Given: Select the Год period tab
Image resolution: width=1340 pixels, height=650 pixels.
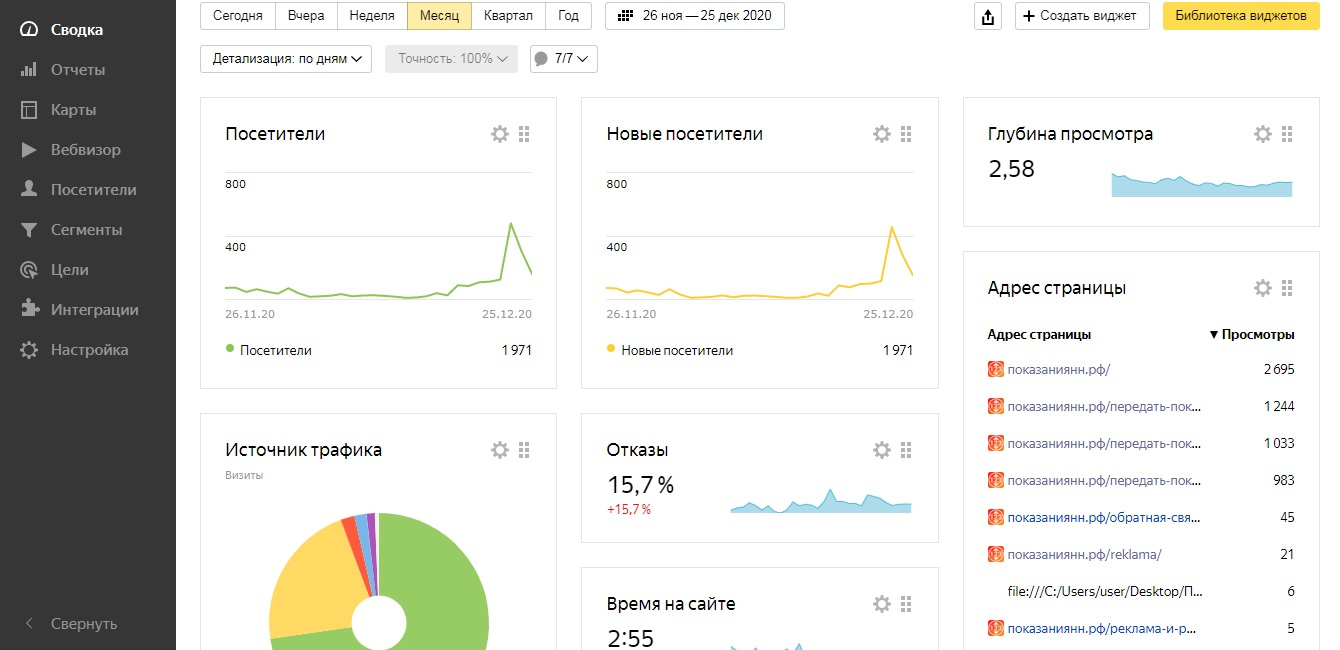Looking at the screenshot, I should (x=568, y=16).
